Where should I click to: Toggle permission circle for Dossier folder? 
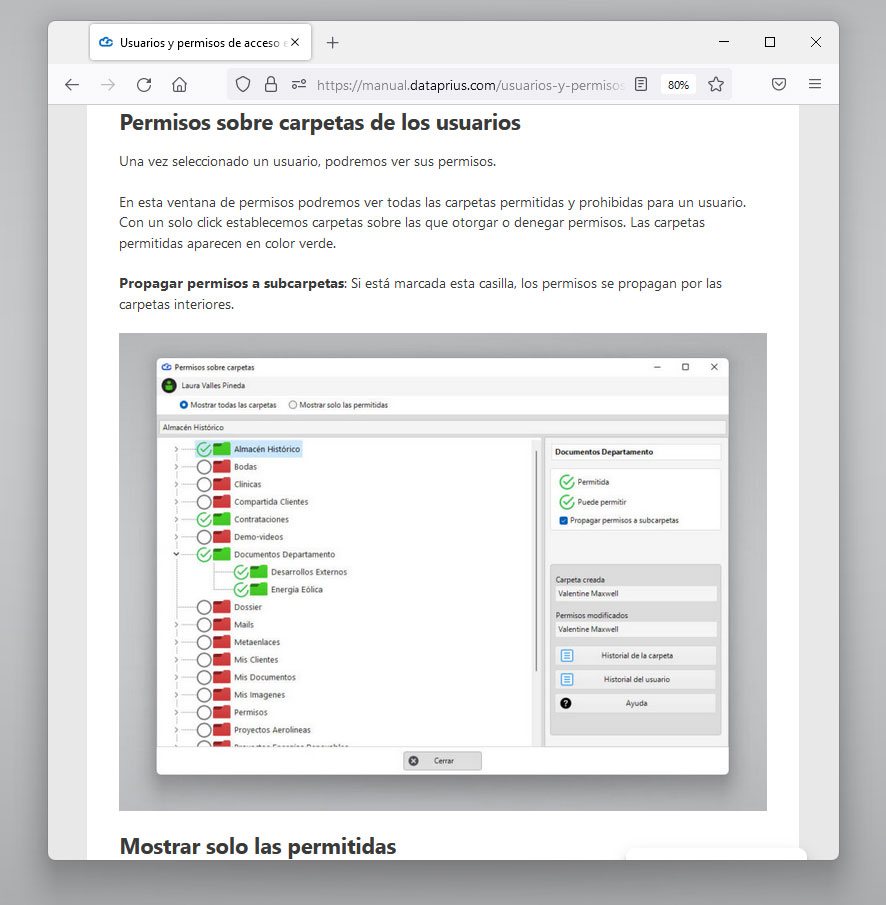click(204, 607)
